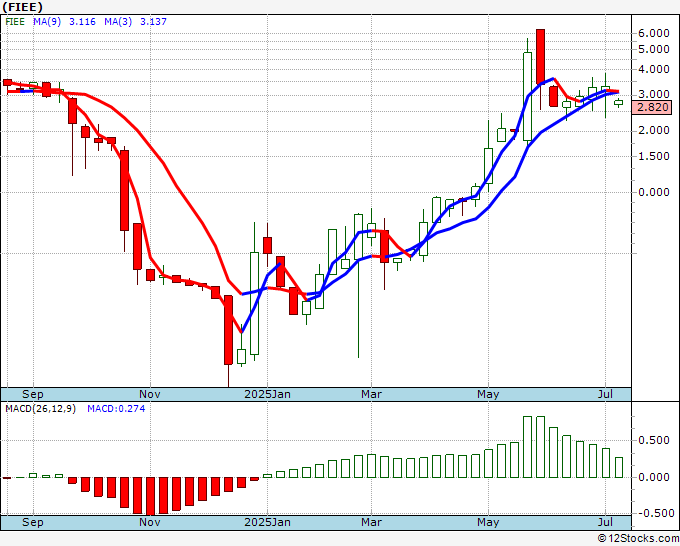Select the green FIEE legend label
The height and width of the screenshot is (546, 680).
coord(15,22)
